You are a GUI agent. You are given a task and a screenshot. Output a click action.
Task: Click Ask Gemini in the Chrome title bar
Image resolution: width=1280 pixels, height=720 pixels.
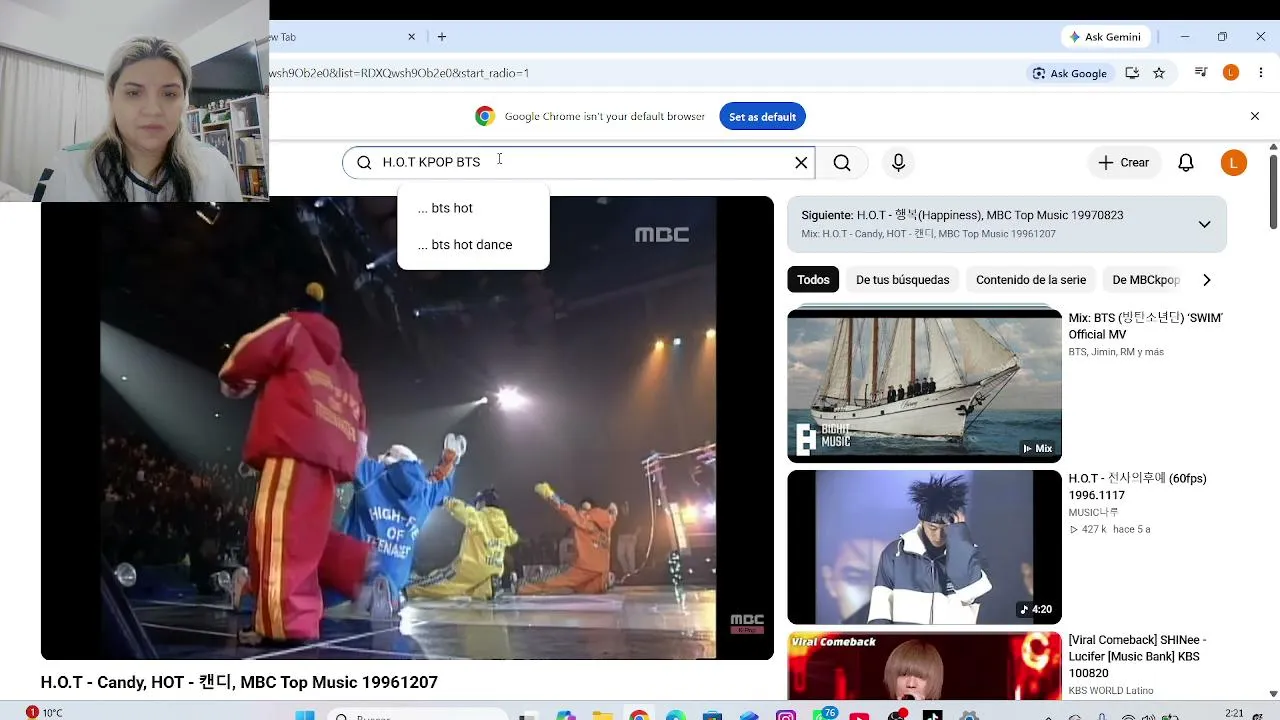pyautogui.click(x=1104, y=37)
